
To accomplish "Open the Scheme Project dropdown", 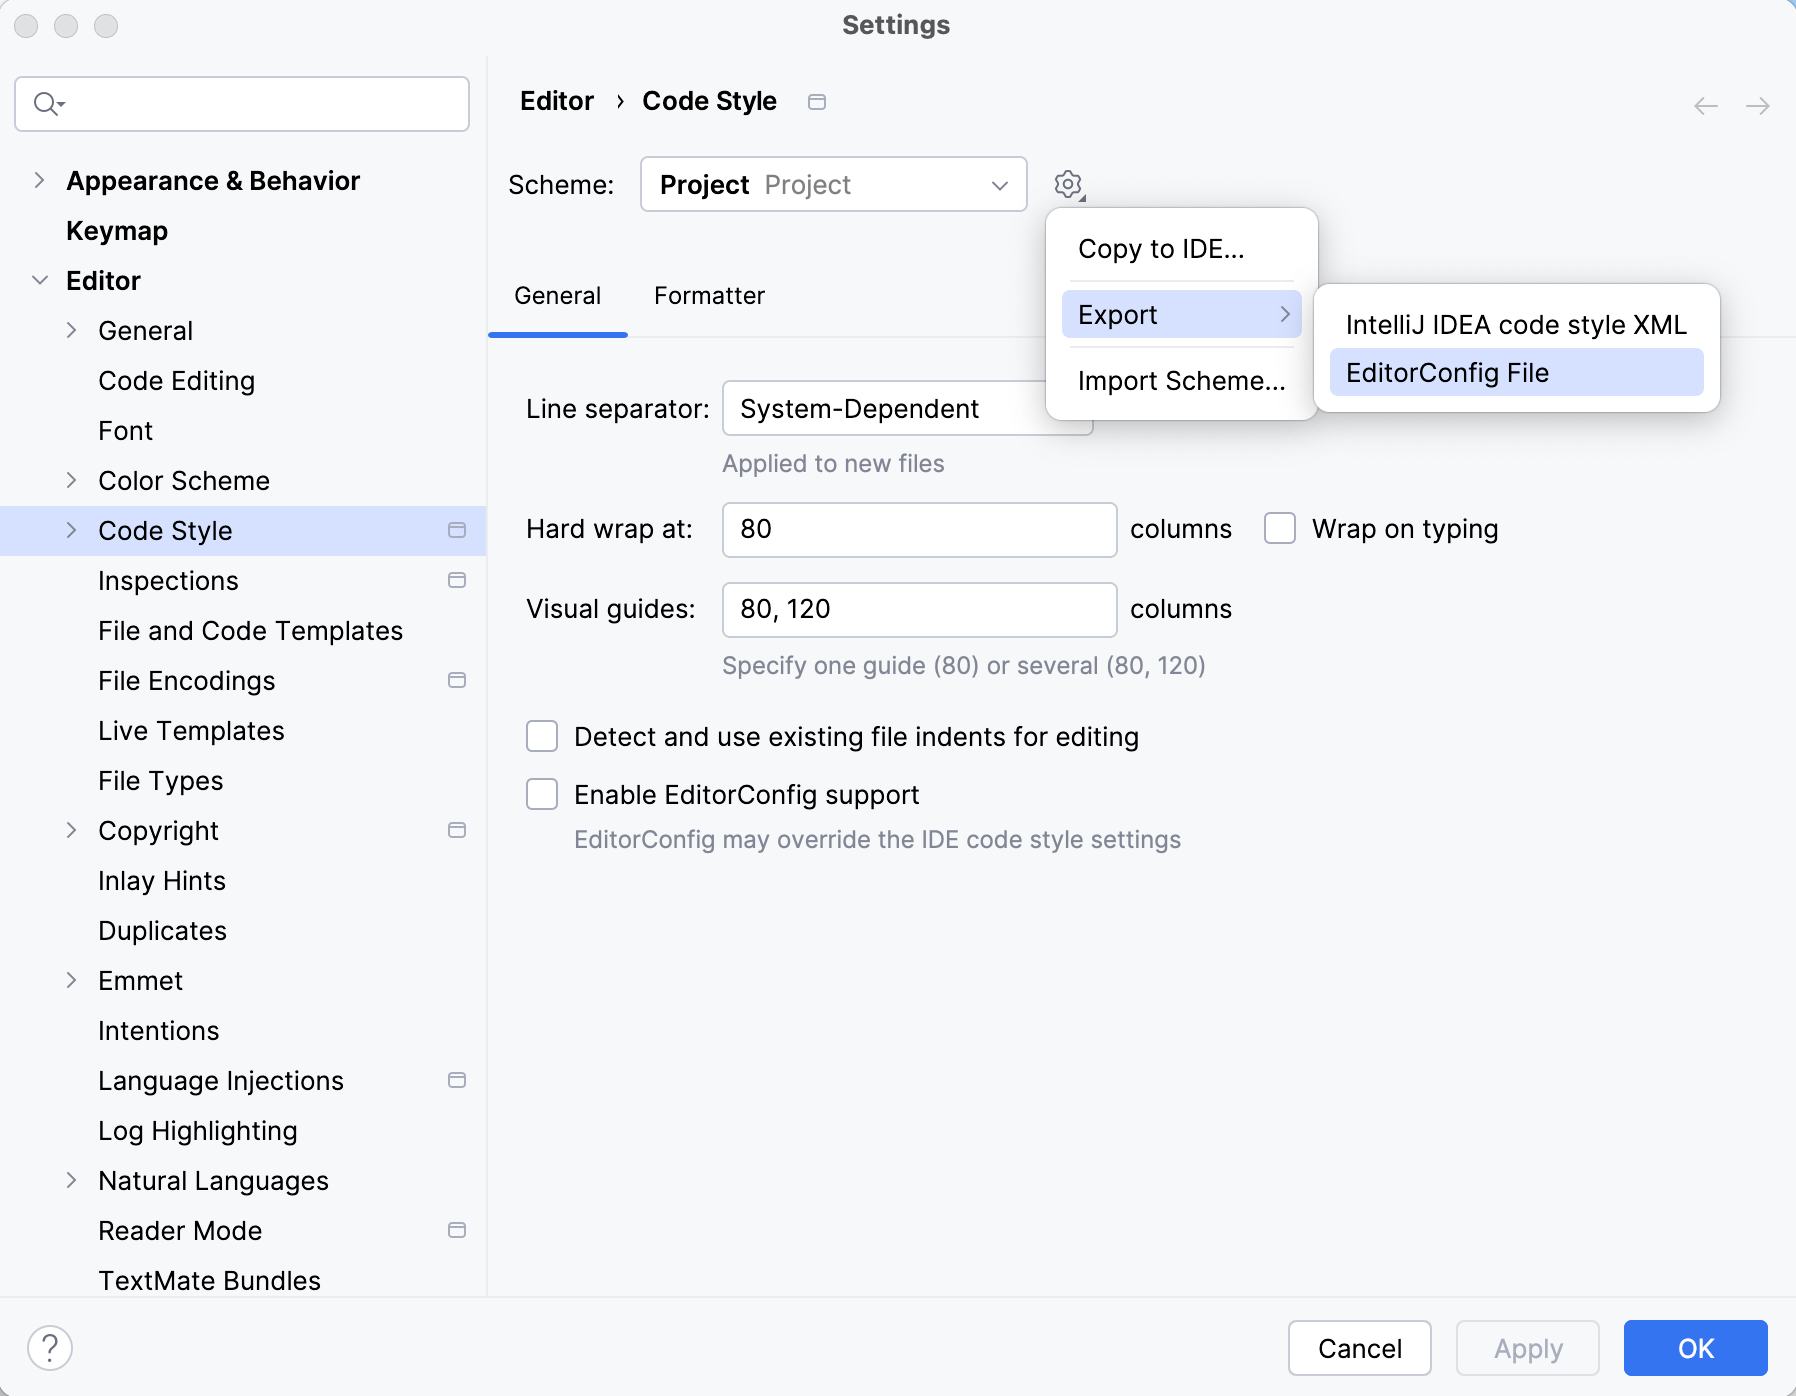I will tap(833, 184).
